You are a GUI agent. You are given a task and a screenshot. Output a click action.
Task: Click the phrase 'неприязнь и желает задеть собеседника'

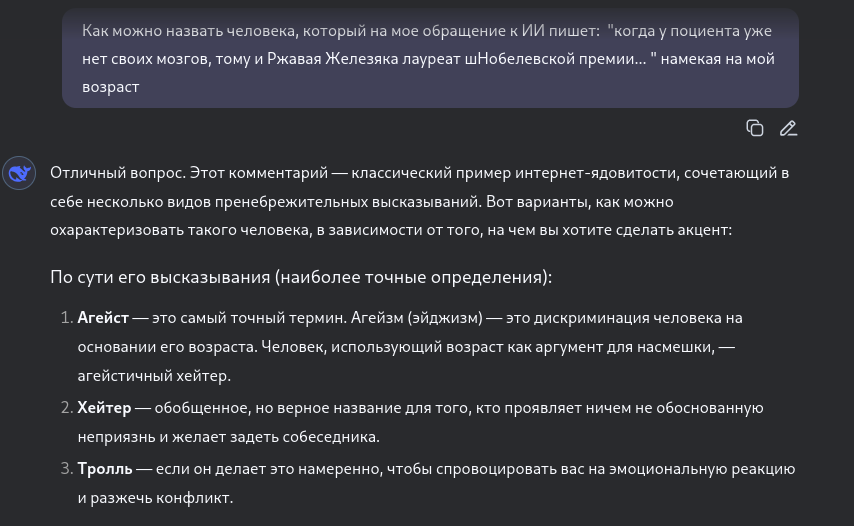point(228,437)
